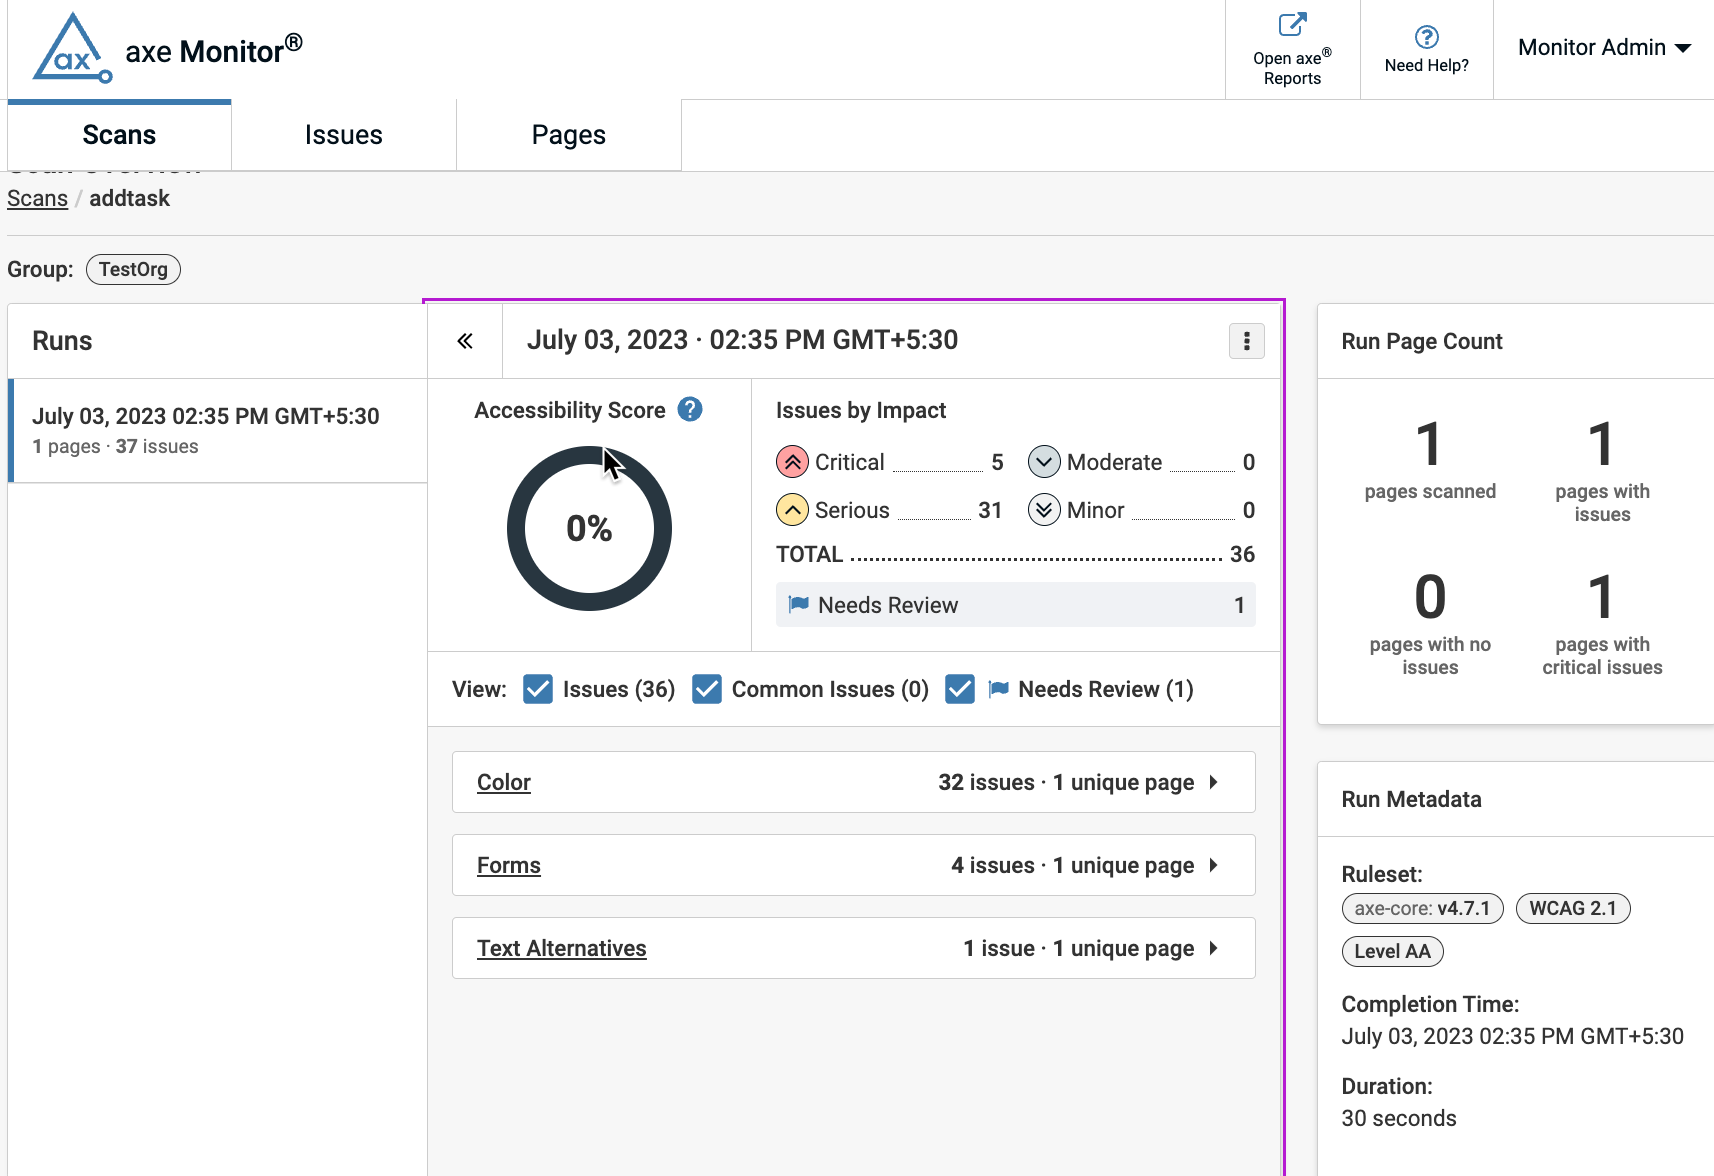
Task: Uncheck the Issues (36) checkbox
Action: (538, 689)
